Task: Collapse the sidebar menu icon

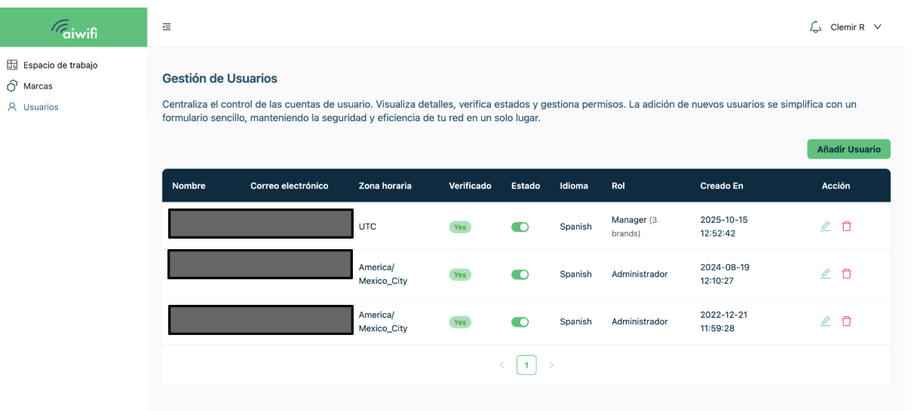Action: tap(167, 27)
